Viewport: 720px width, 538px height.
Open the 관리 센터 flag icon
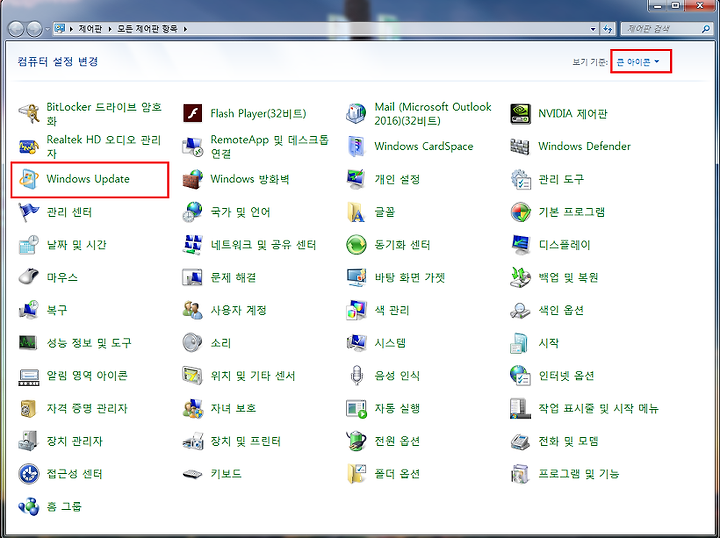(29, 212)
